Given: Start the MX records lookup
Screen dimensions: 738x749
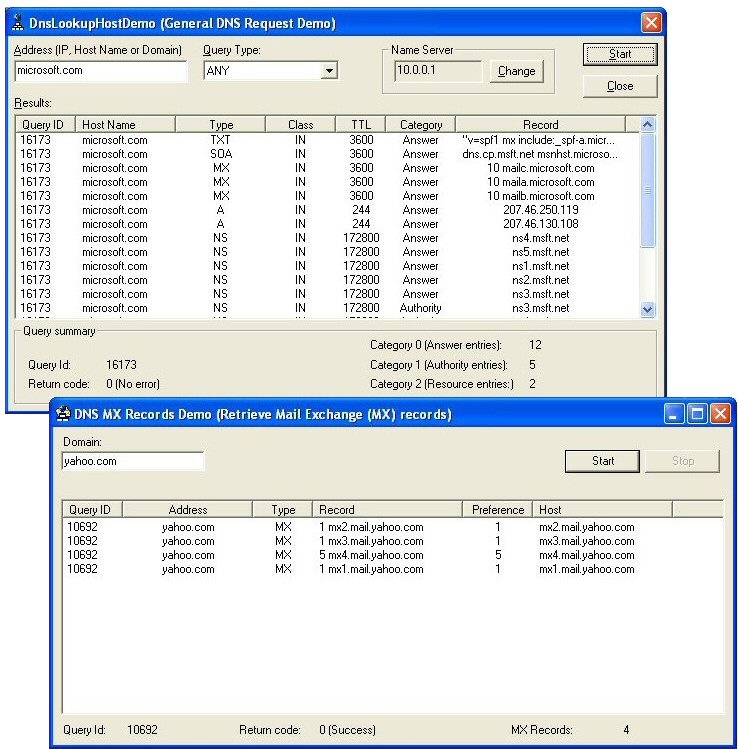Looking at the screenshot, I should 603,461.
